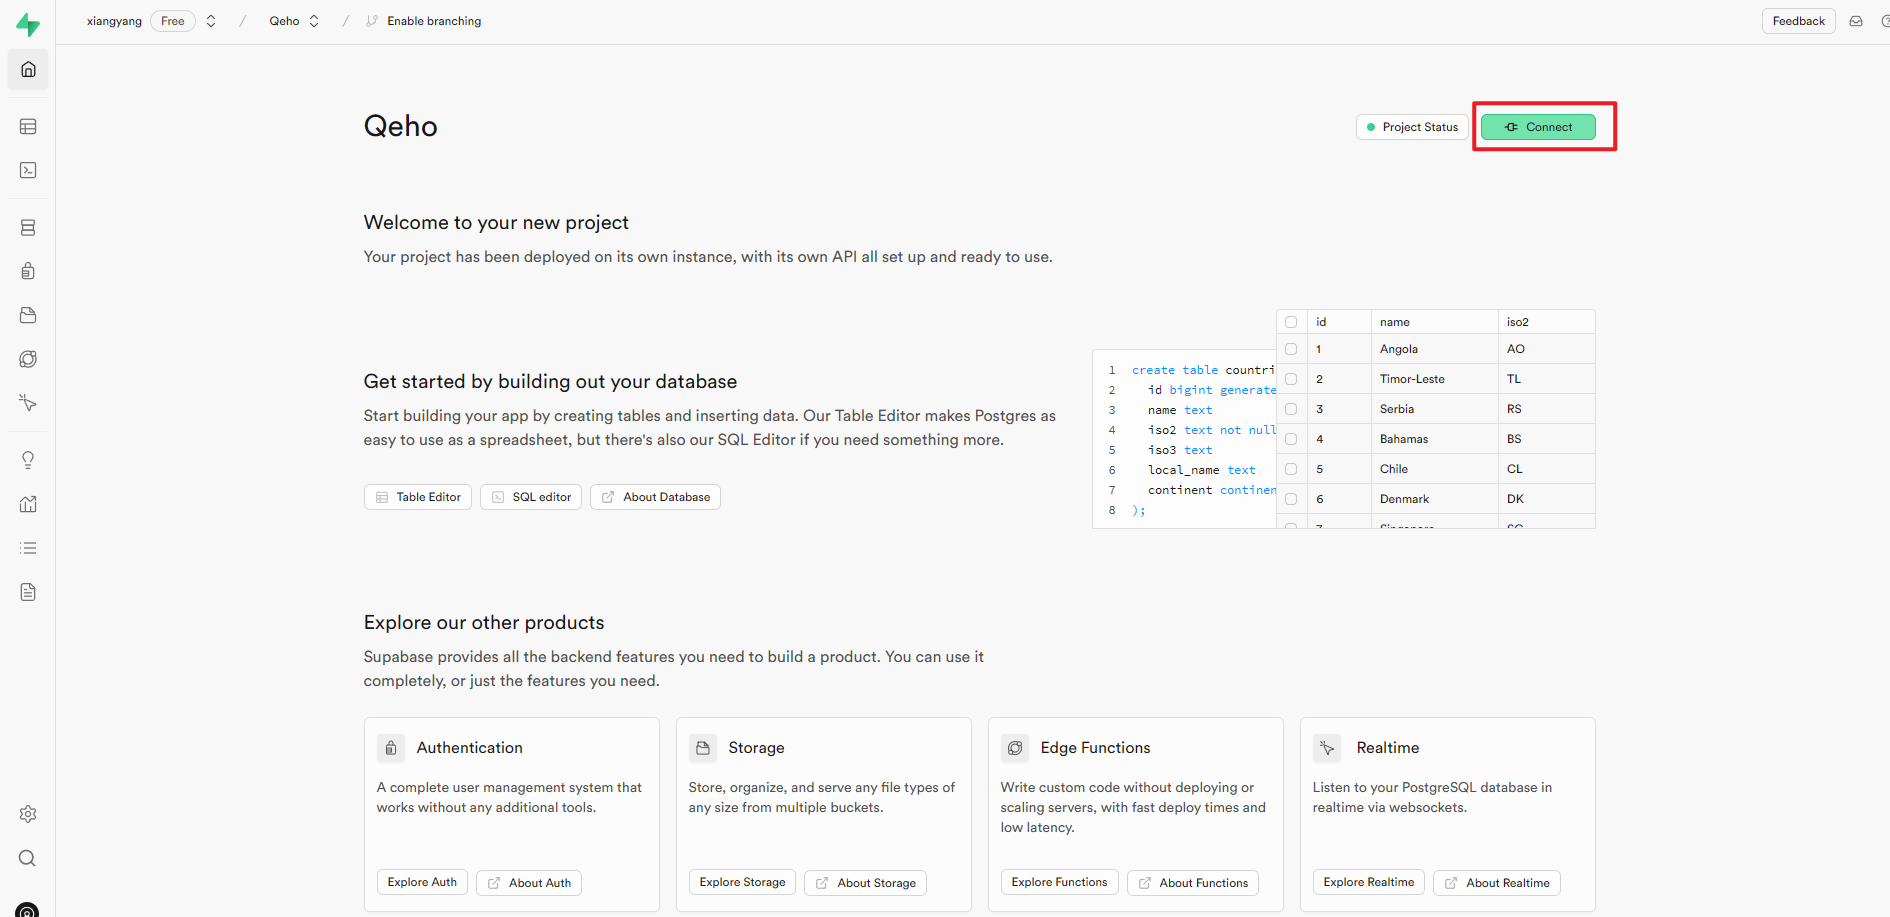
Task: Click the Qeho project breadcrumb
Action: pyautogui.click(x=284, y=21)
